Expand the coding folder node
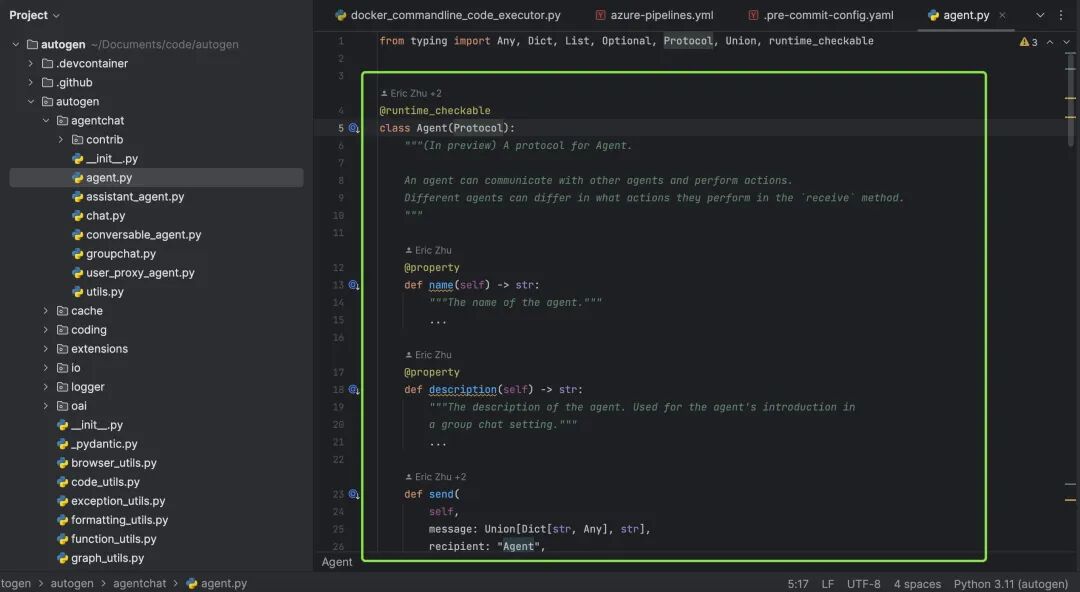Screen dimensions: 1080x592 (46, 330)
